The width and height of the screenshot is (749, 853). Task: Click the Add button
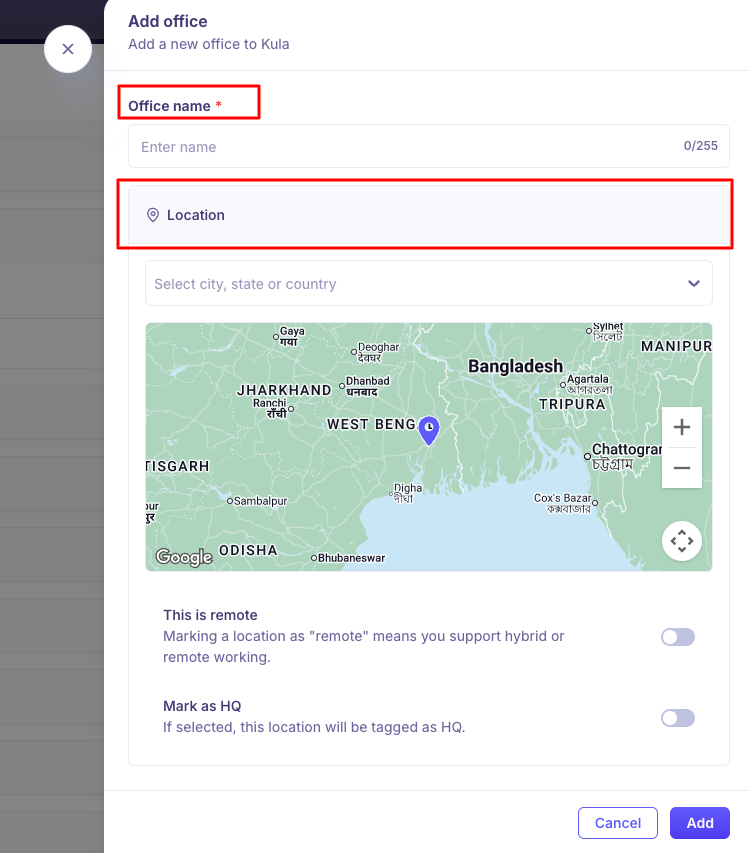tap(699, 823)
